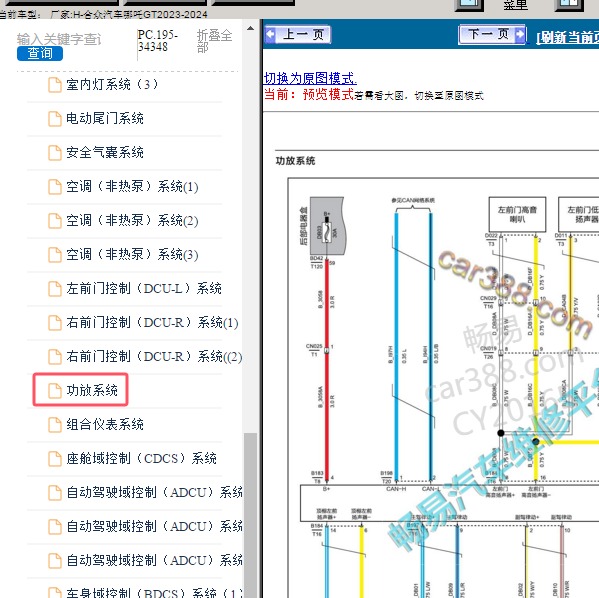Go to previous page with 上一页
Screen dimensions: 599x598
[298, 35]
